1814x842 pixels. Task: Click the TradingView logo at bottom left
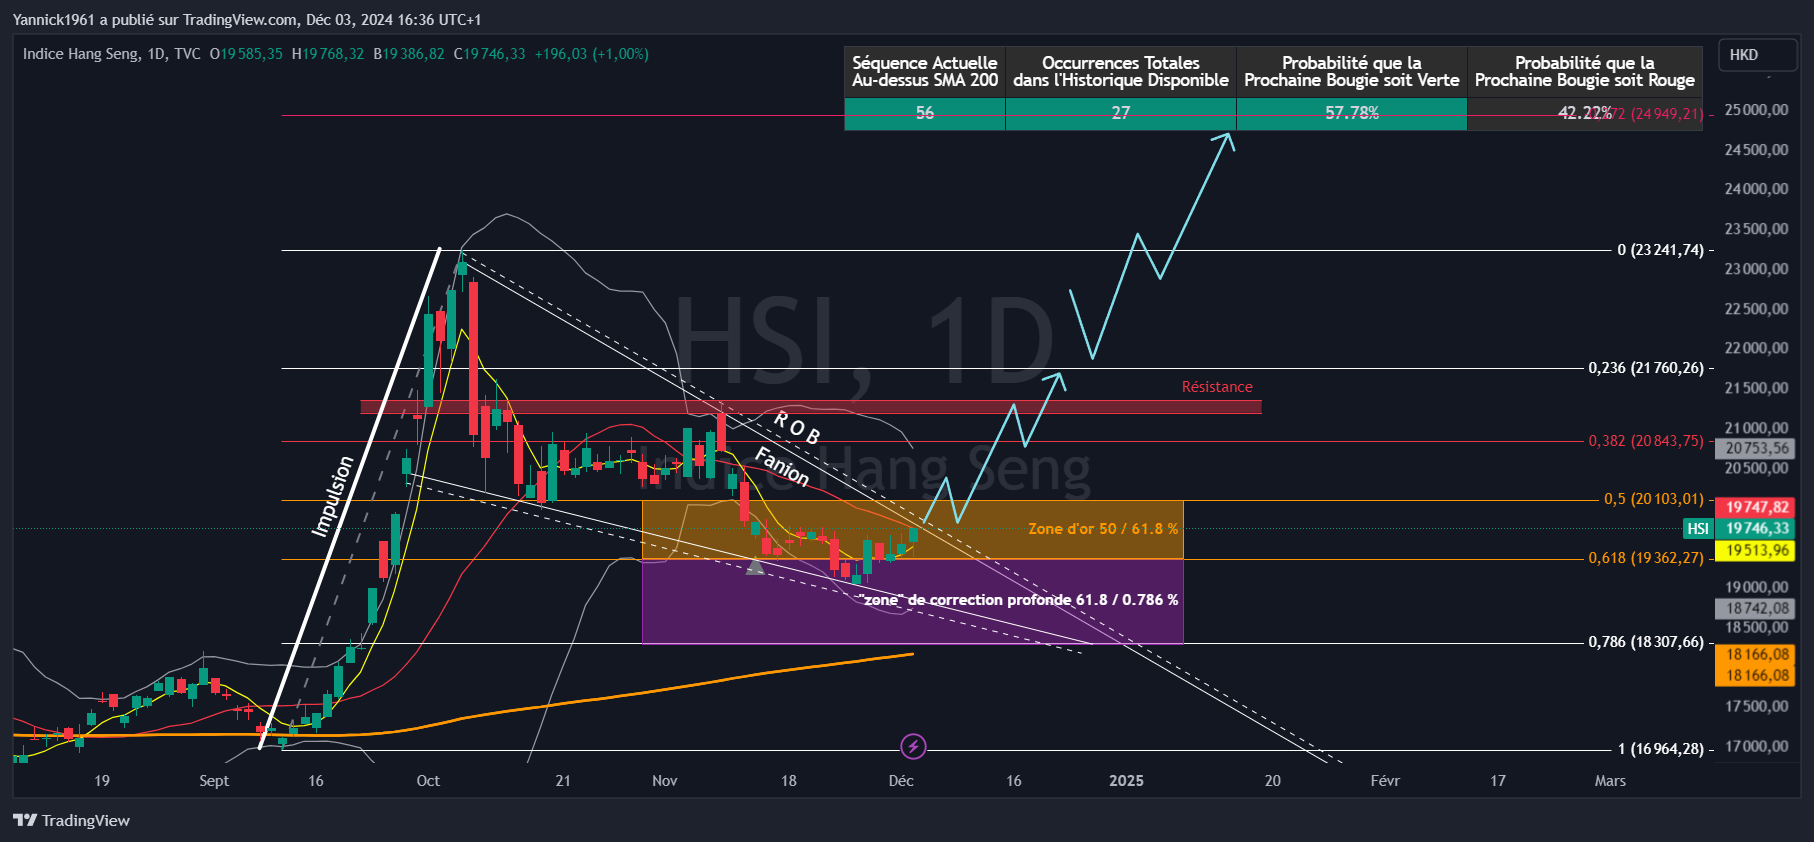[x=71, y=820]
